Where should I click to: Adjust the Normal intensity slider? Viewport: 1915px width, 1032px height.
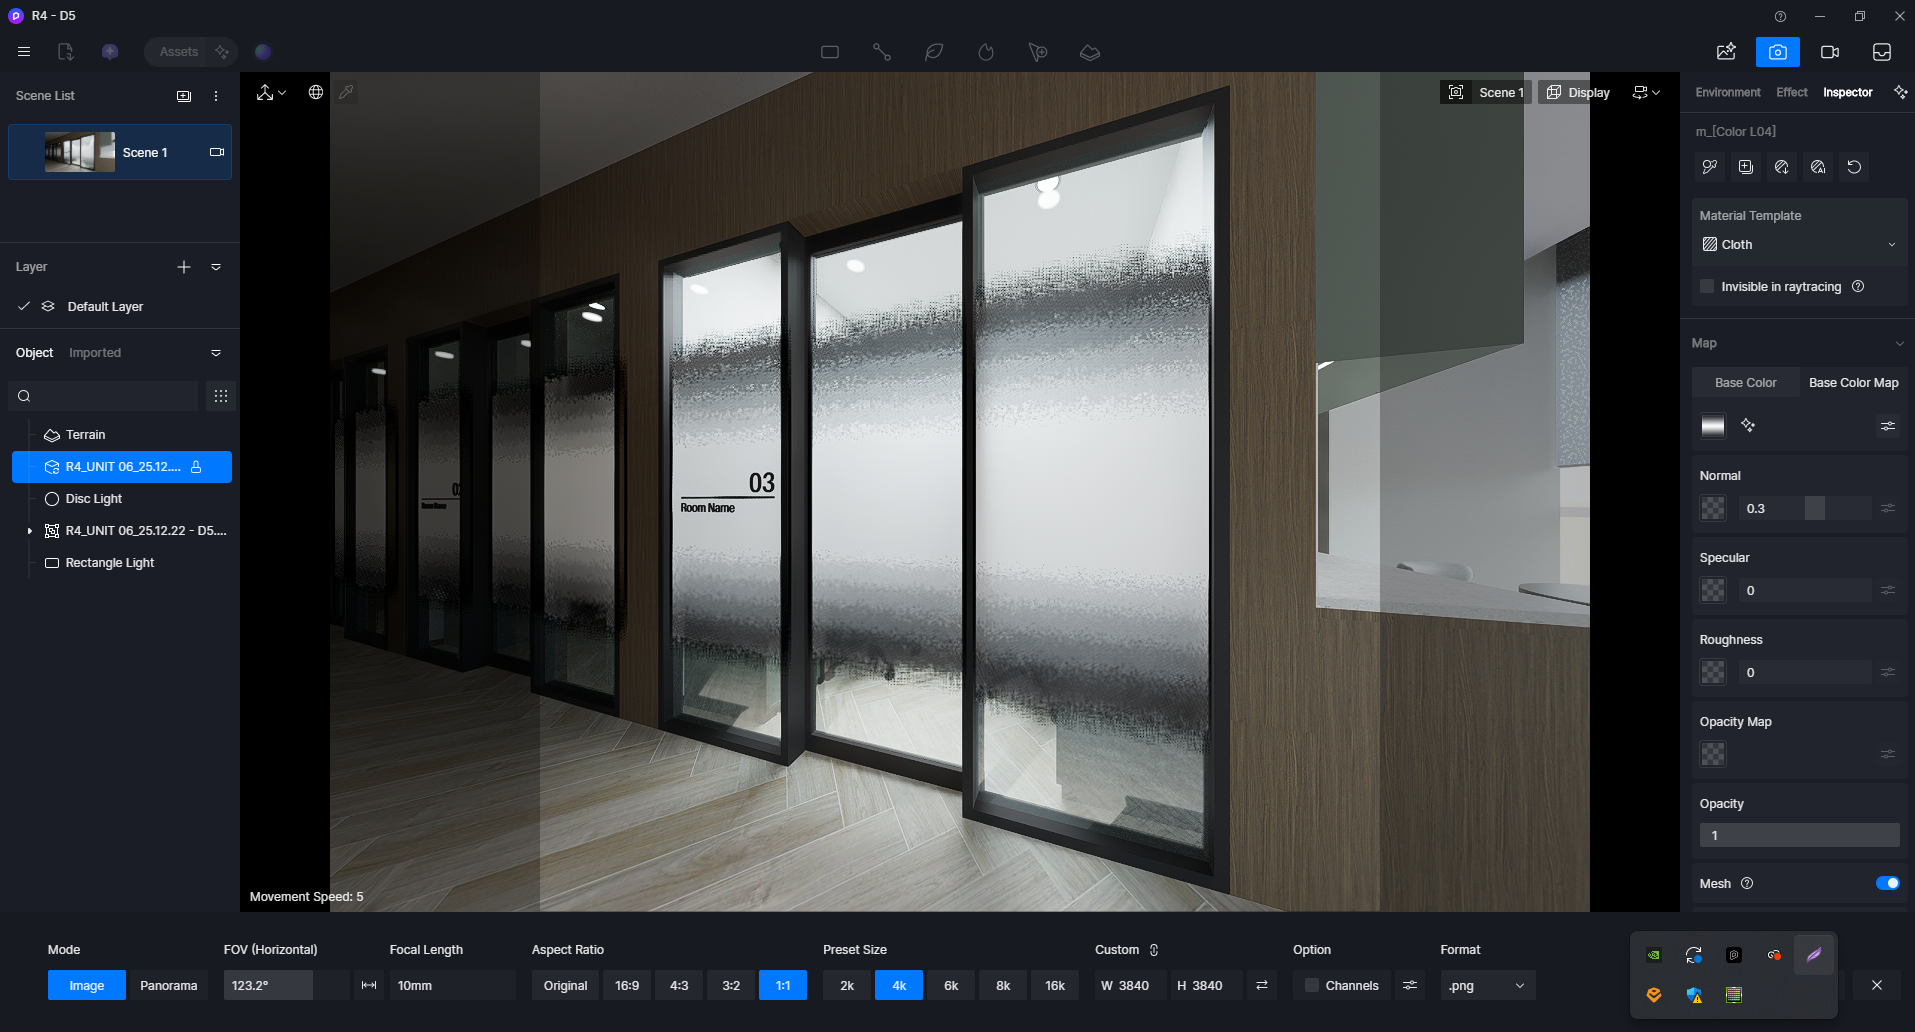click(x=1814, y=508)
